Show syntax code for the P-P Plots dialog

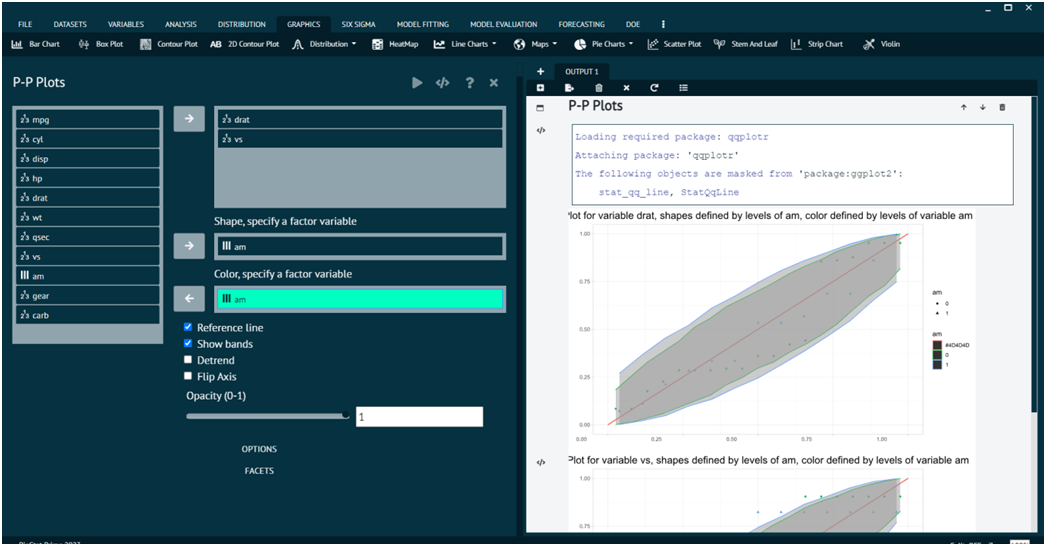[x=442, y=83]
